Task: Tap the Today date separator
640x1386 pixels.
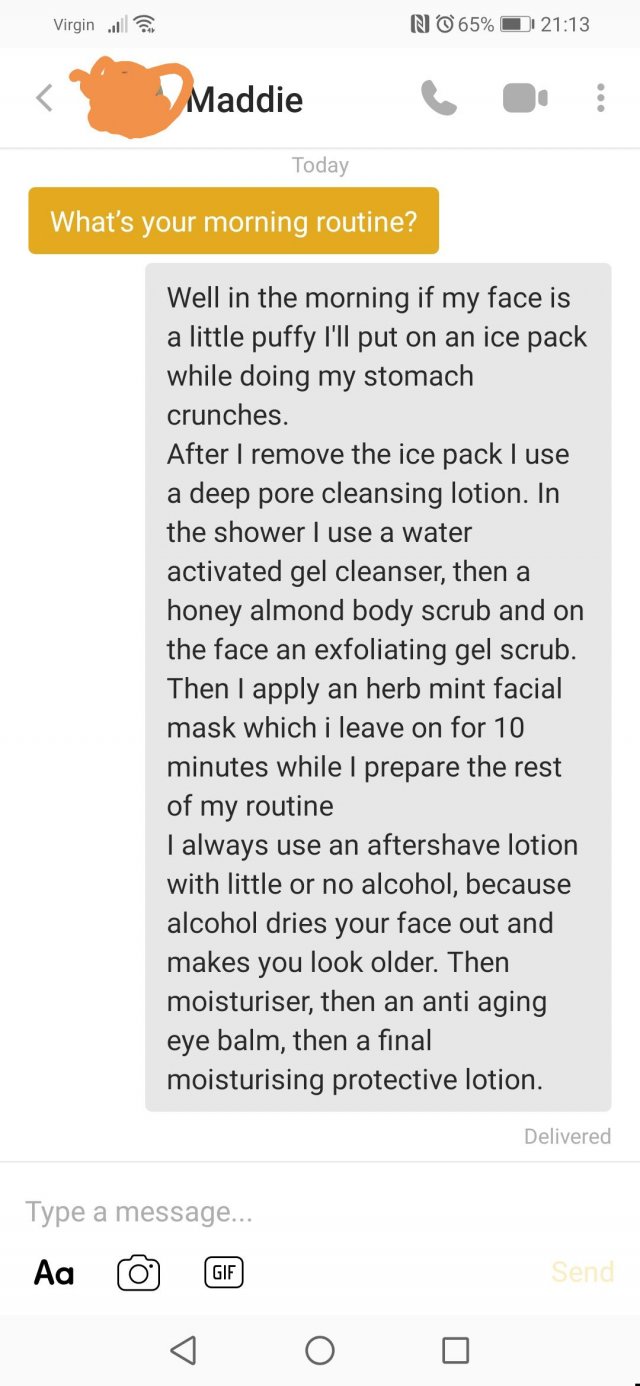Action: (x=320, y=165)
